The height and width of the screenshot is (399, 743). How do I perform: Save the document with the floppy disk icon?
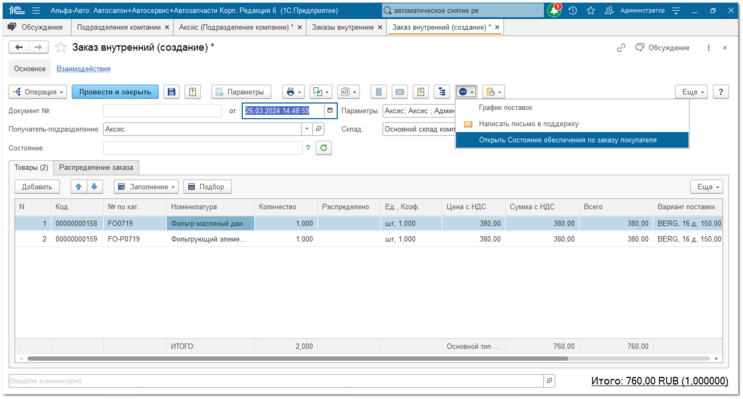point(172,92)
